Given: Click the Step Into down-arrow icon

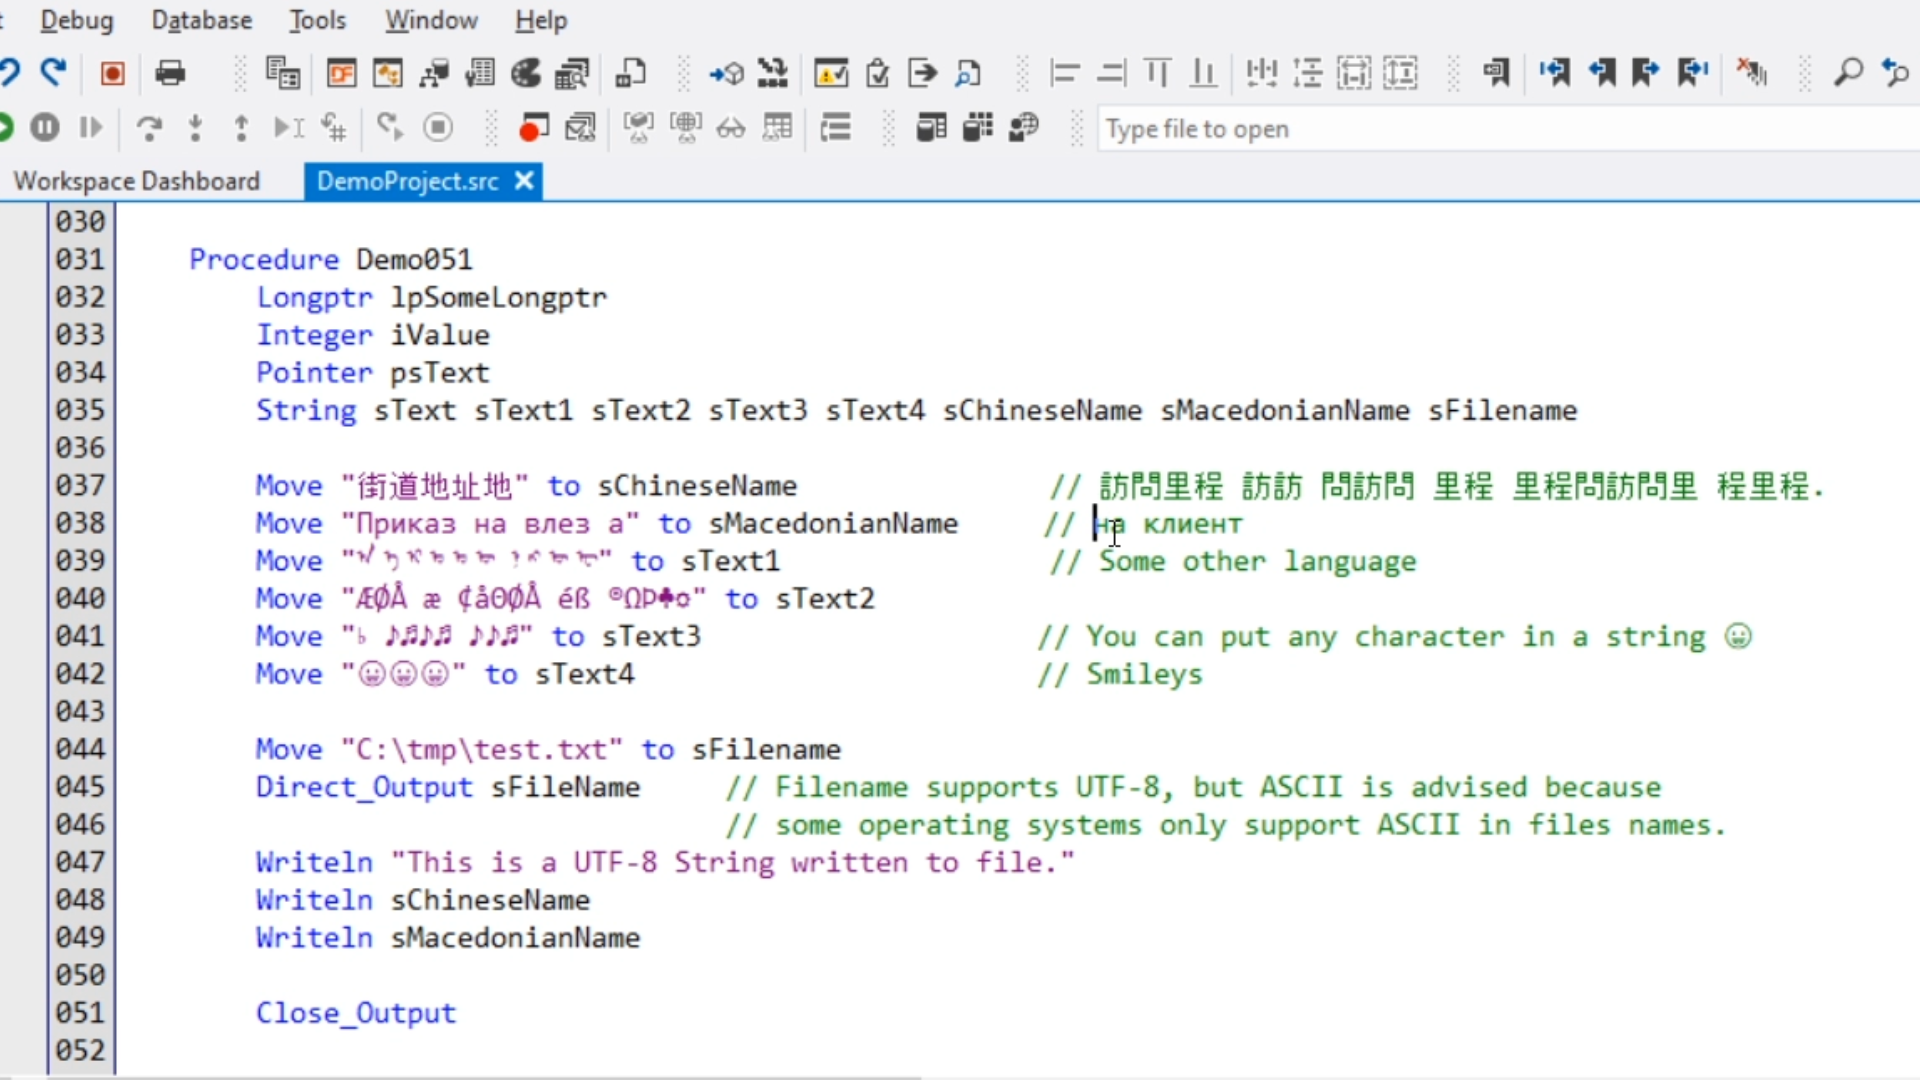Looking at the screenshot, I should (196, 127).
